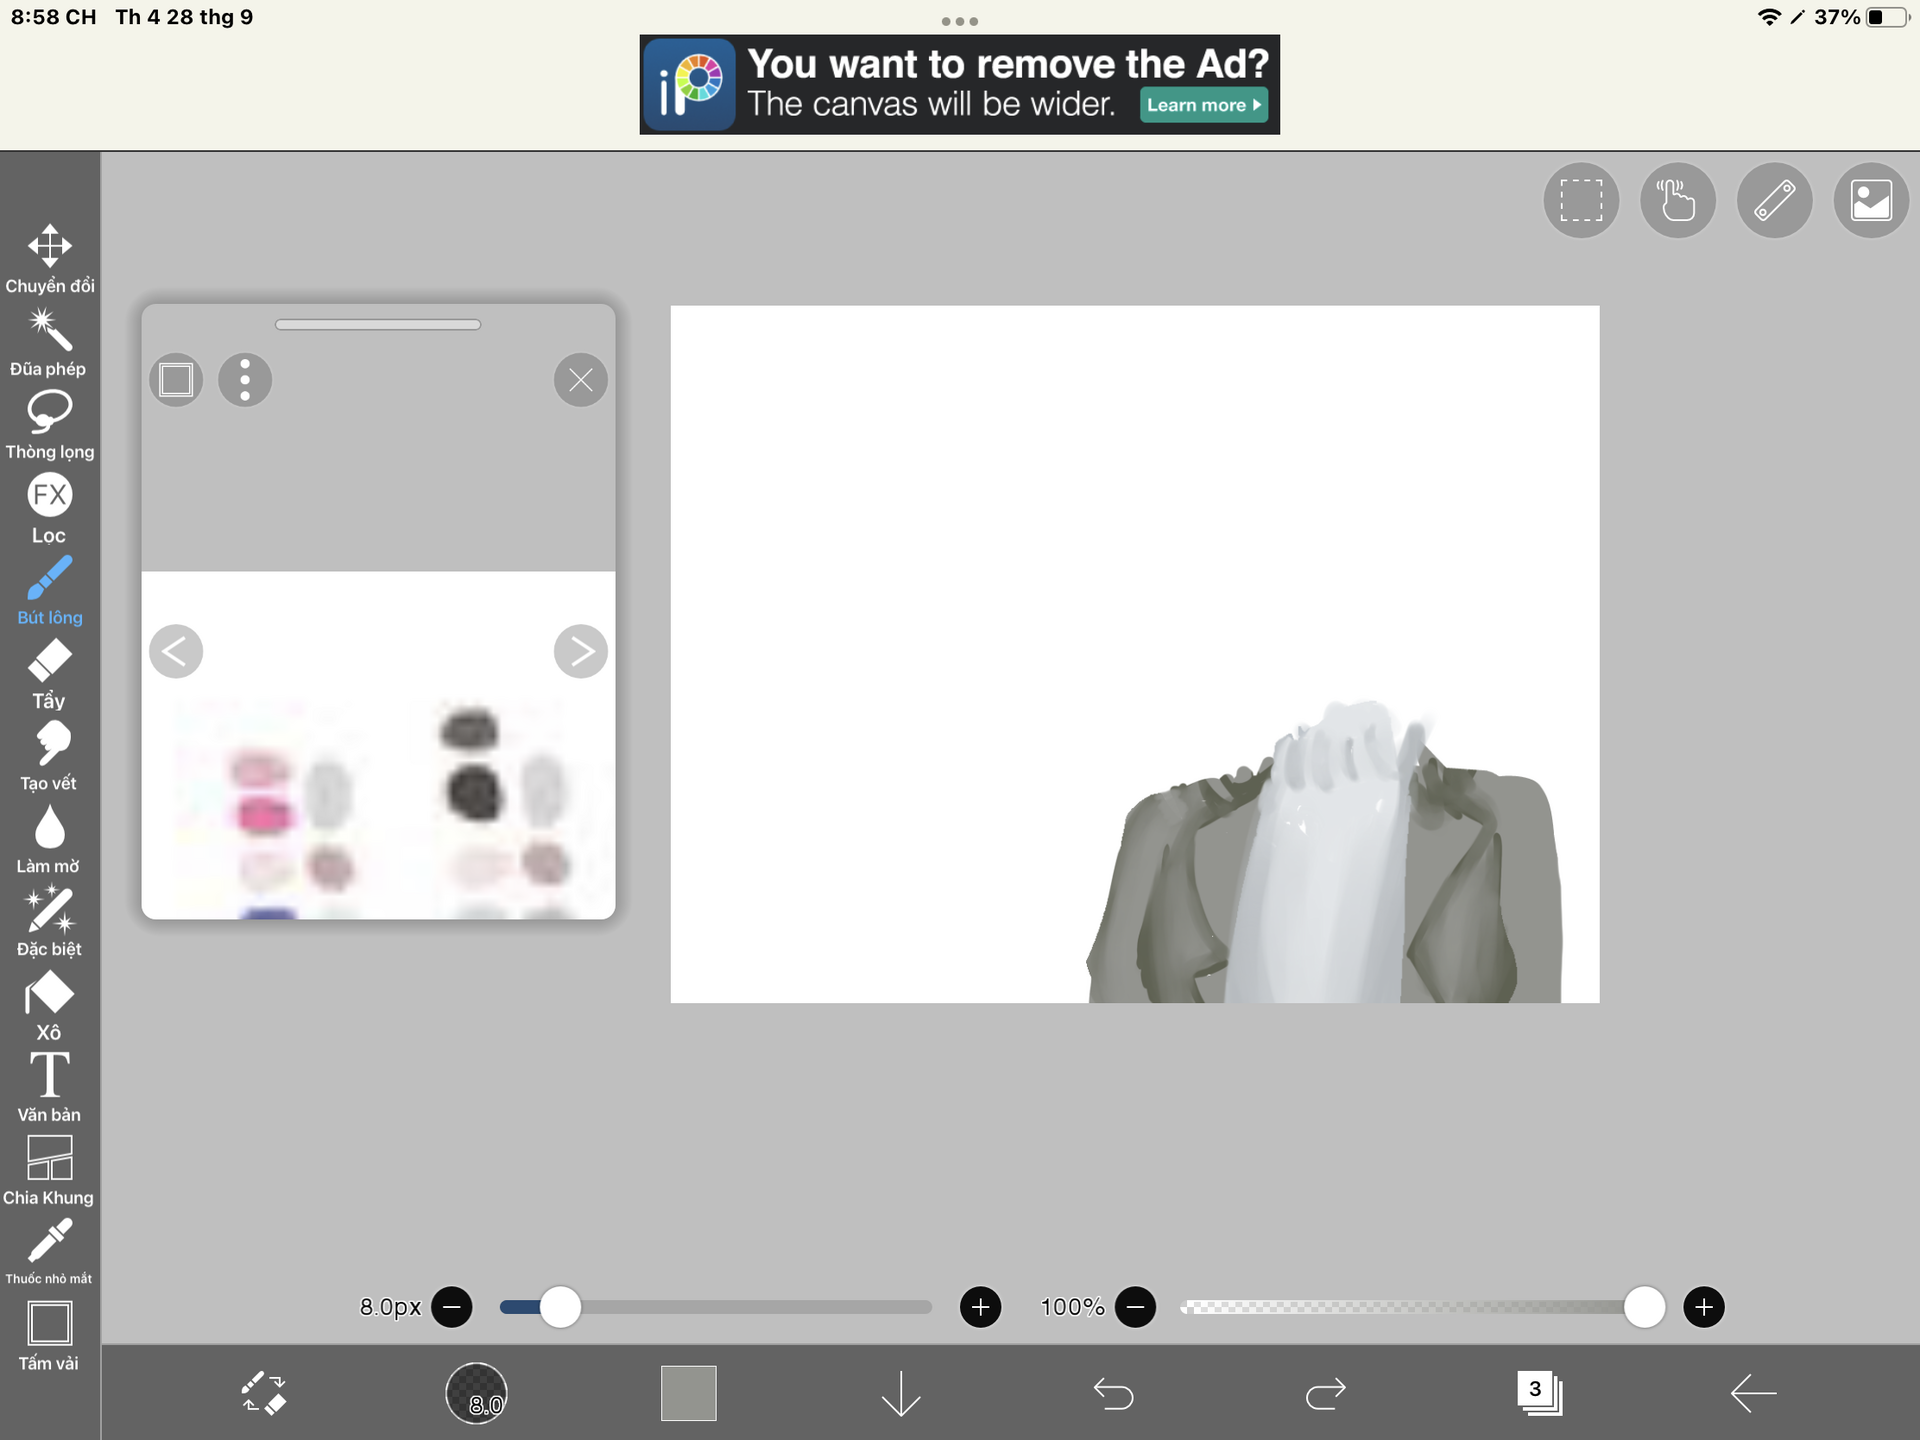Image resolution: width=1920 pixels, height=1440 pixels.
Task: Select the Thòng lọng lasso tool
Action: click(x=49, y=425)
